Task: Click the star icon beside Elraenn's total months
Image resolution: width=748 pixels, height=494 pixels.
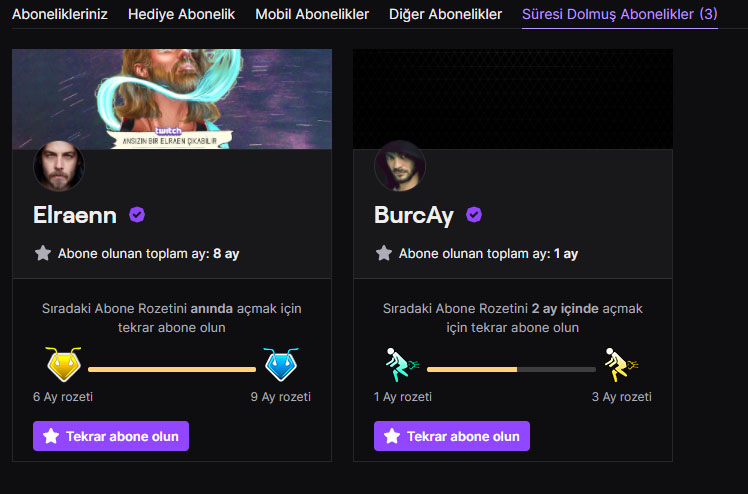Action: coord(43,253)
